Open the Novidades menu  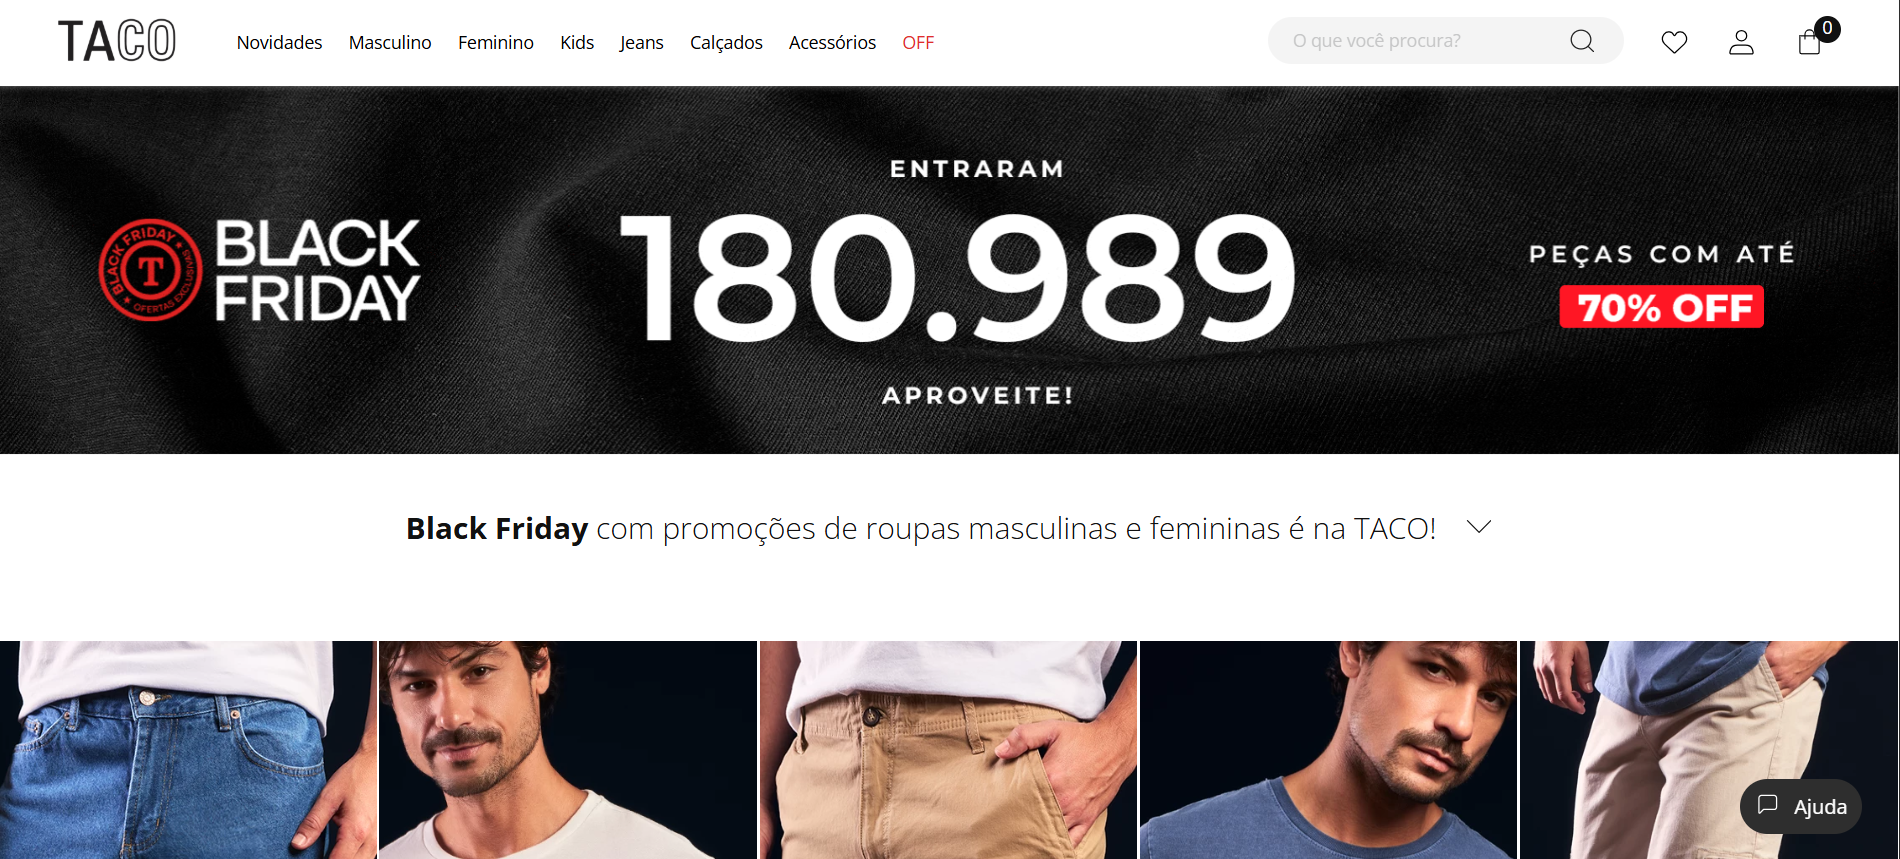tap(279, 42)
